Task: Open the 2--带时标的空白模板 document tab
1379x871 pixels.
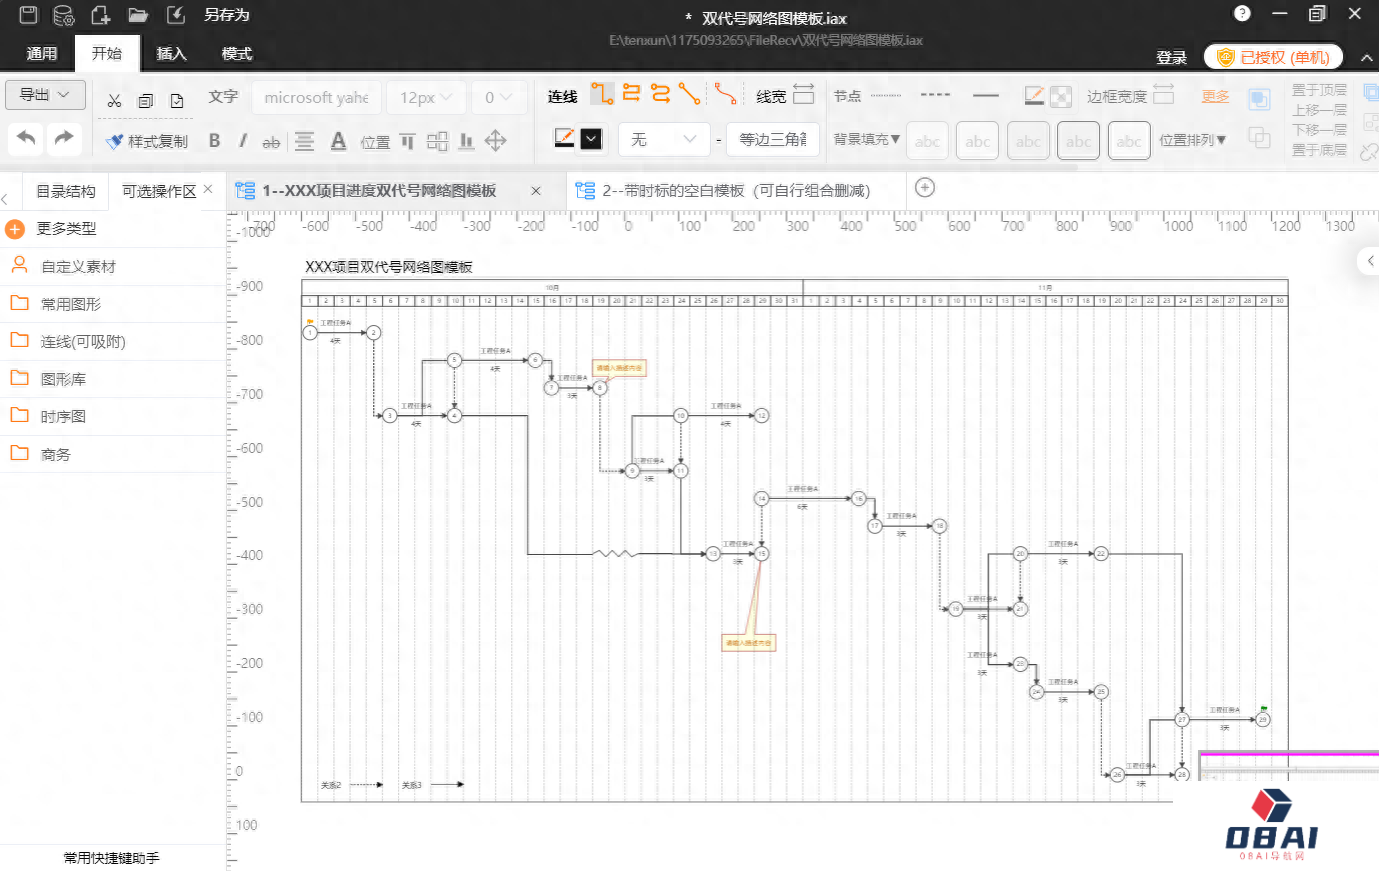Action: pos(735,190)
